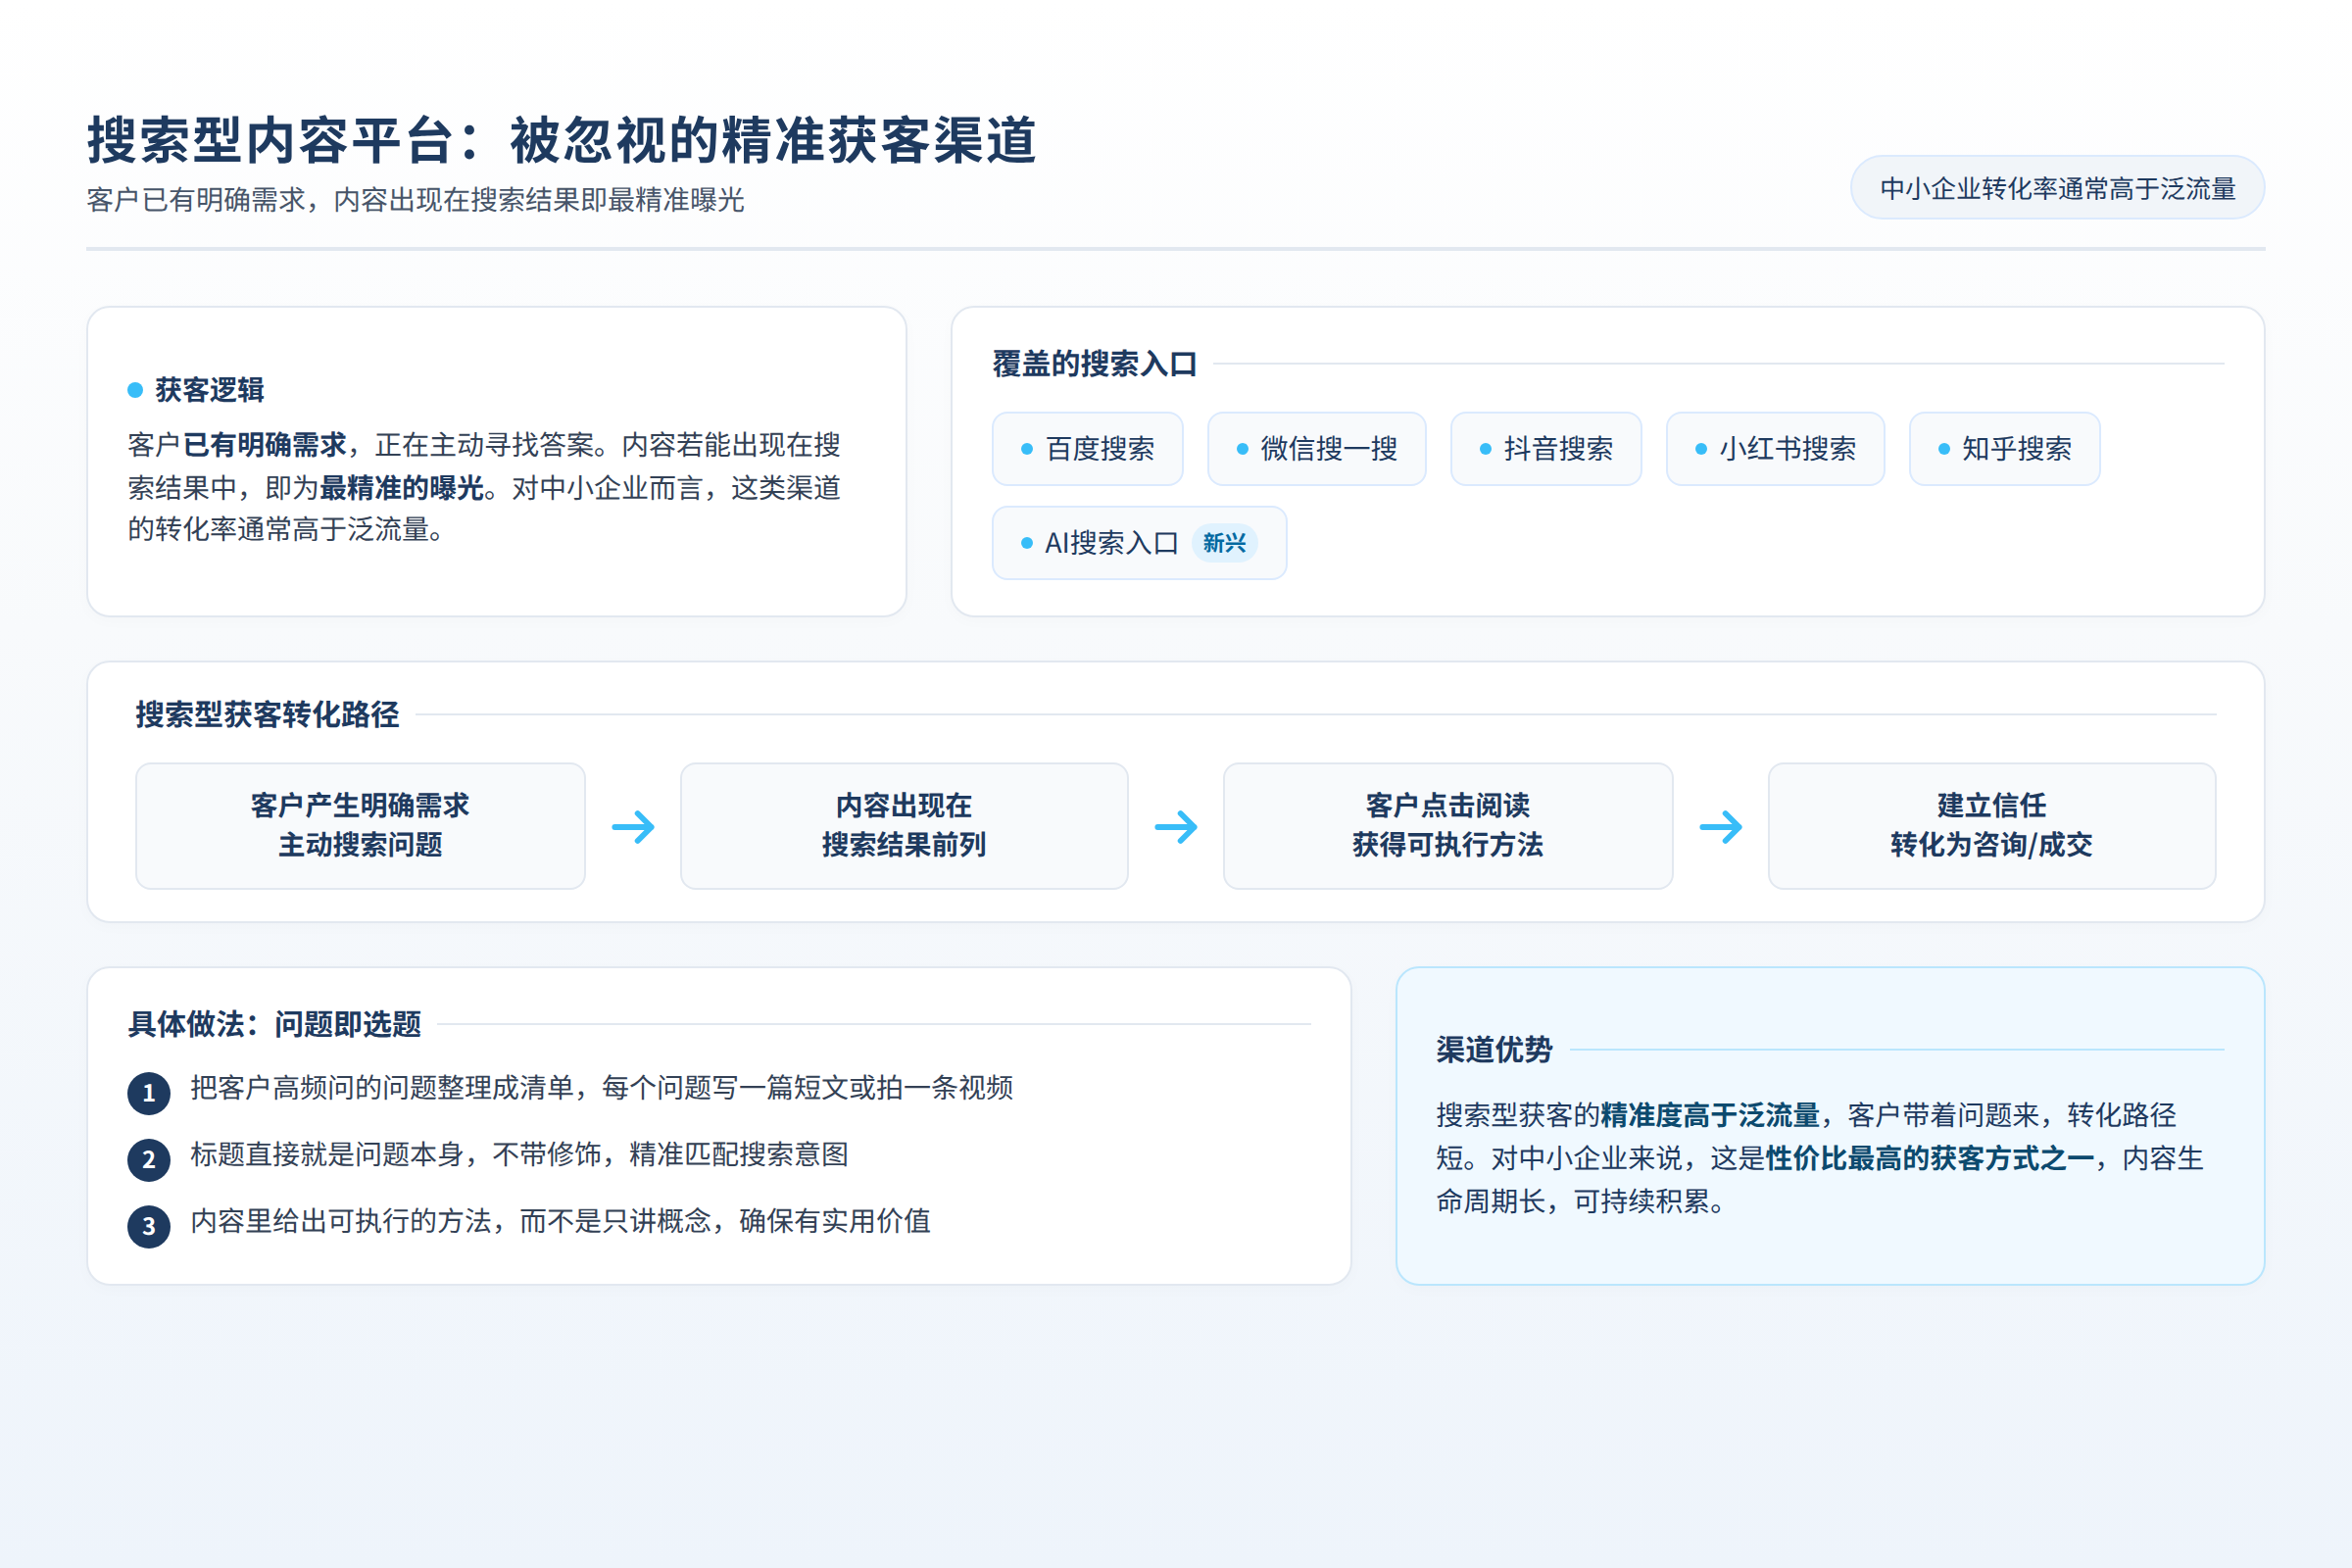Click subtitle 客户已有明确需求 line
Image resolution: width=2352 pixels, height=1568 pixels.
coord(415,200)
